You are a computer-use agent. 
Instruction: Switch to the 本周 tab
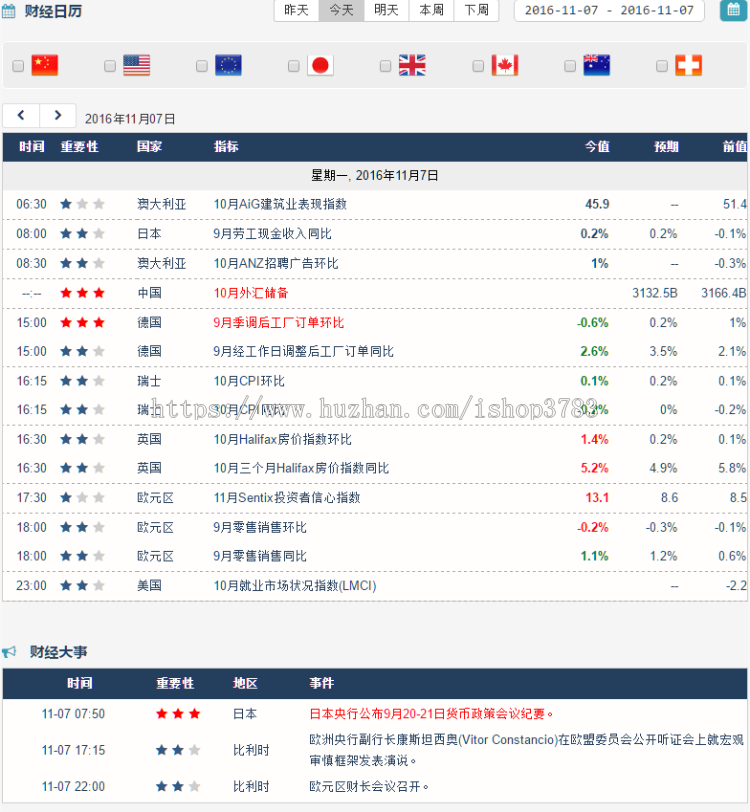[431, 10]
